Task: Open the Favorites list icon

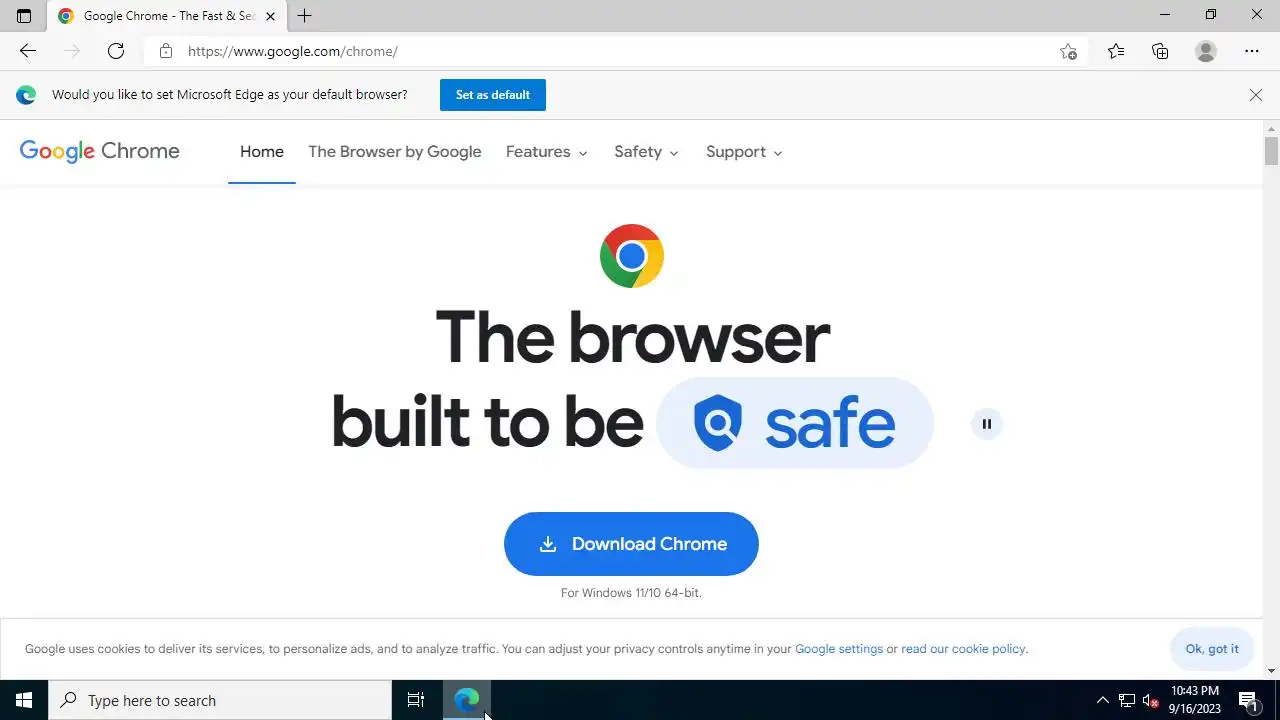Action: point(1116,51)
